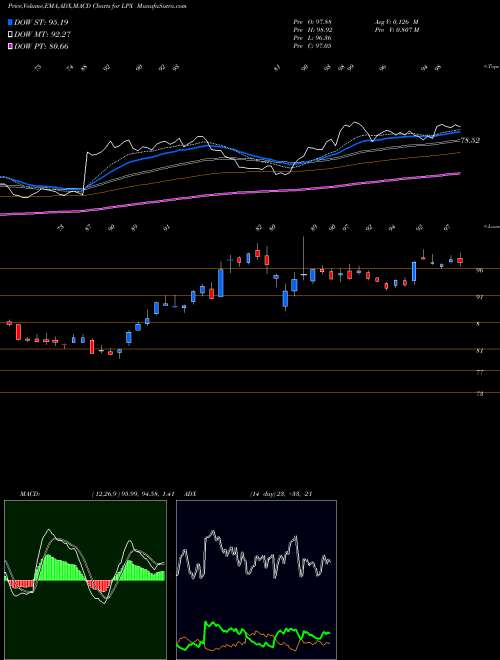Click the MACD panel heading
Screen dimensions: 500x660
(29, 494)
